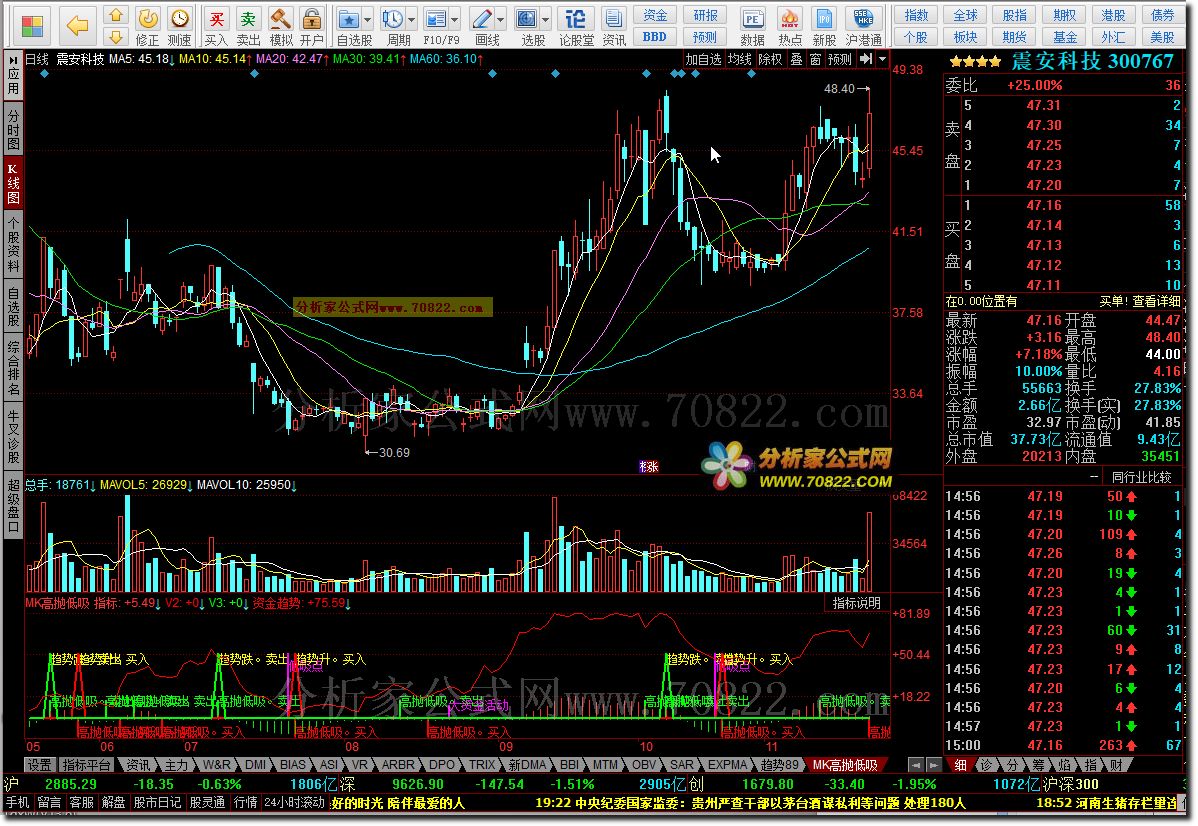
Task: Select the 细 detail tab in quote panel
Action: point(960,765)
